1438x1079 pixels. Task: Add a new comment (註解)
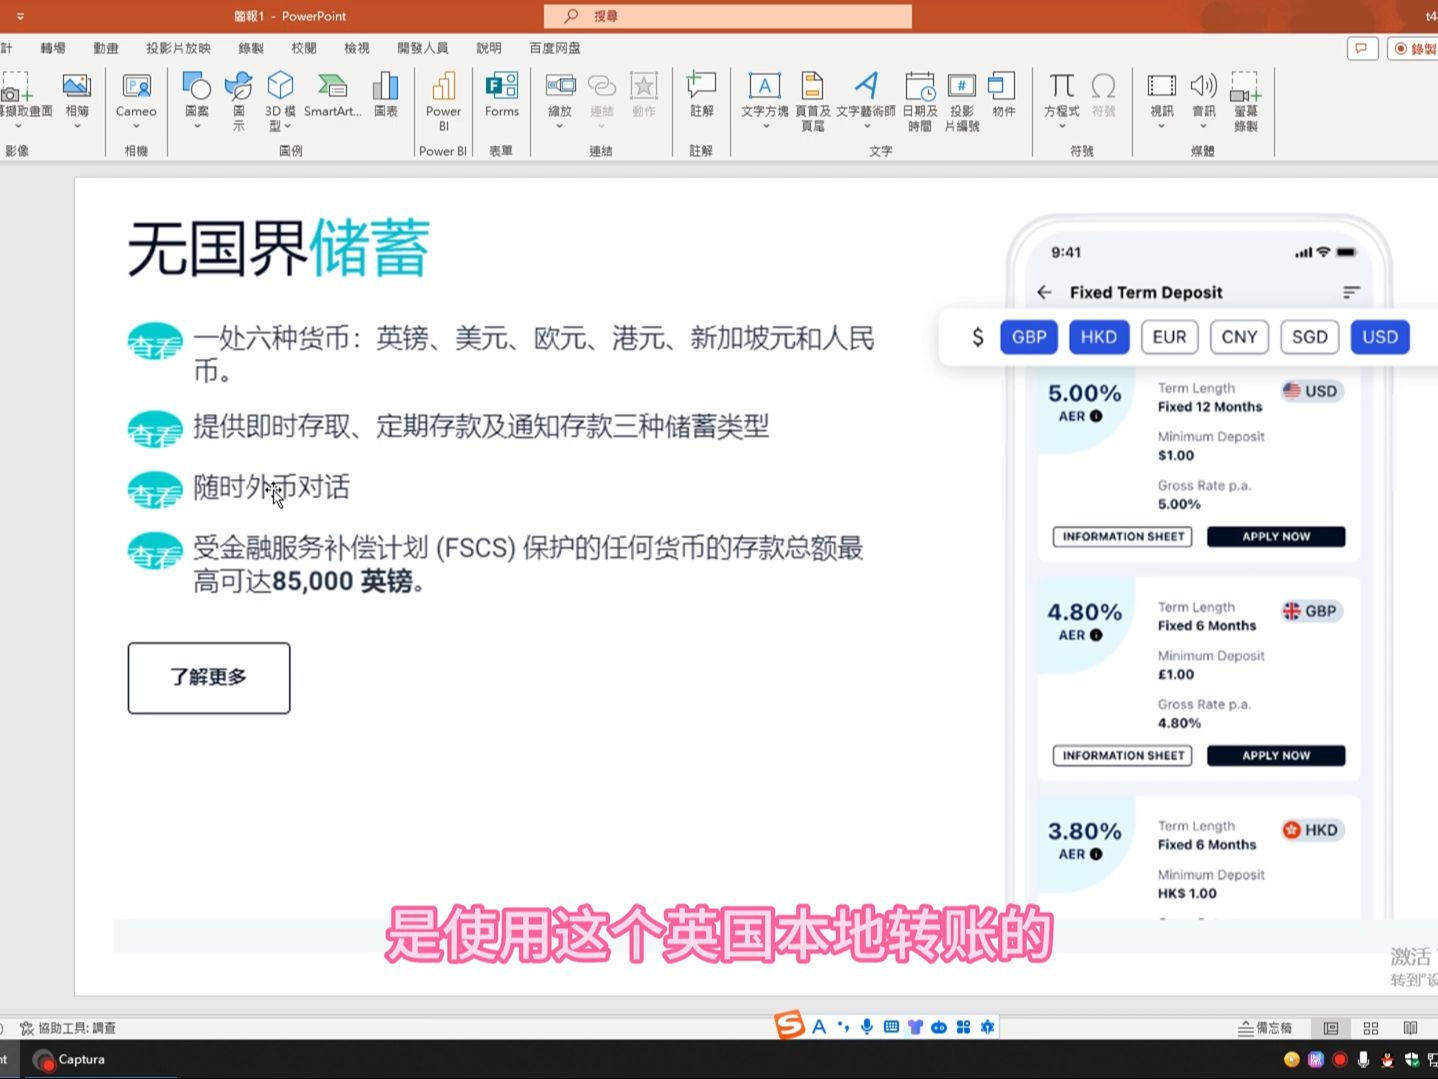701,95
